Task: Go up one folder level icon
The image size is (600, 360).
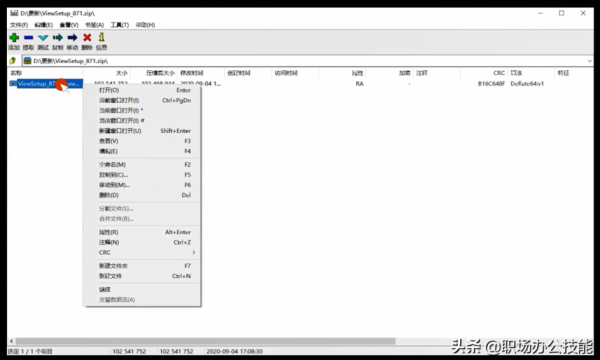Action: (x=13, y=60)
